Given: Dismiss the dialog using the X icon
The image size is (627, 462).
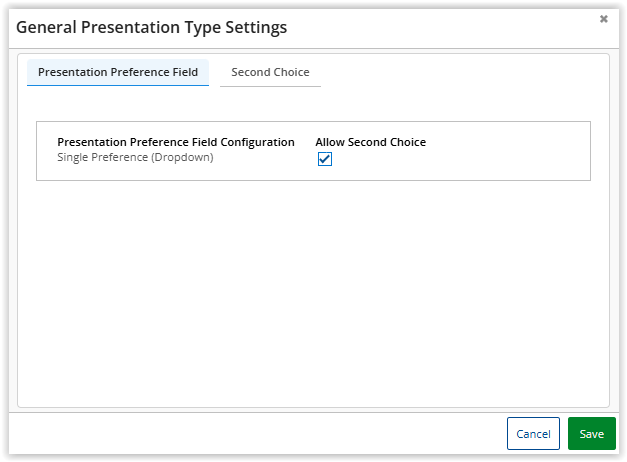Looking at the screenshot, I should (x=603, y=19).
